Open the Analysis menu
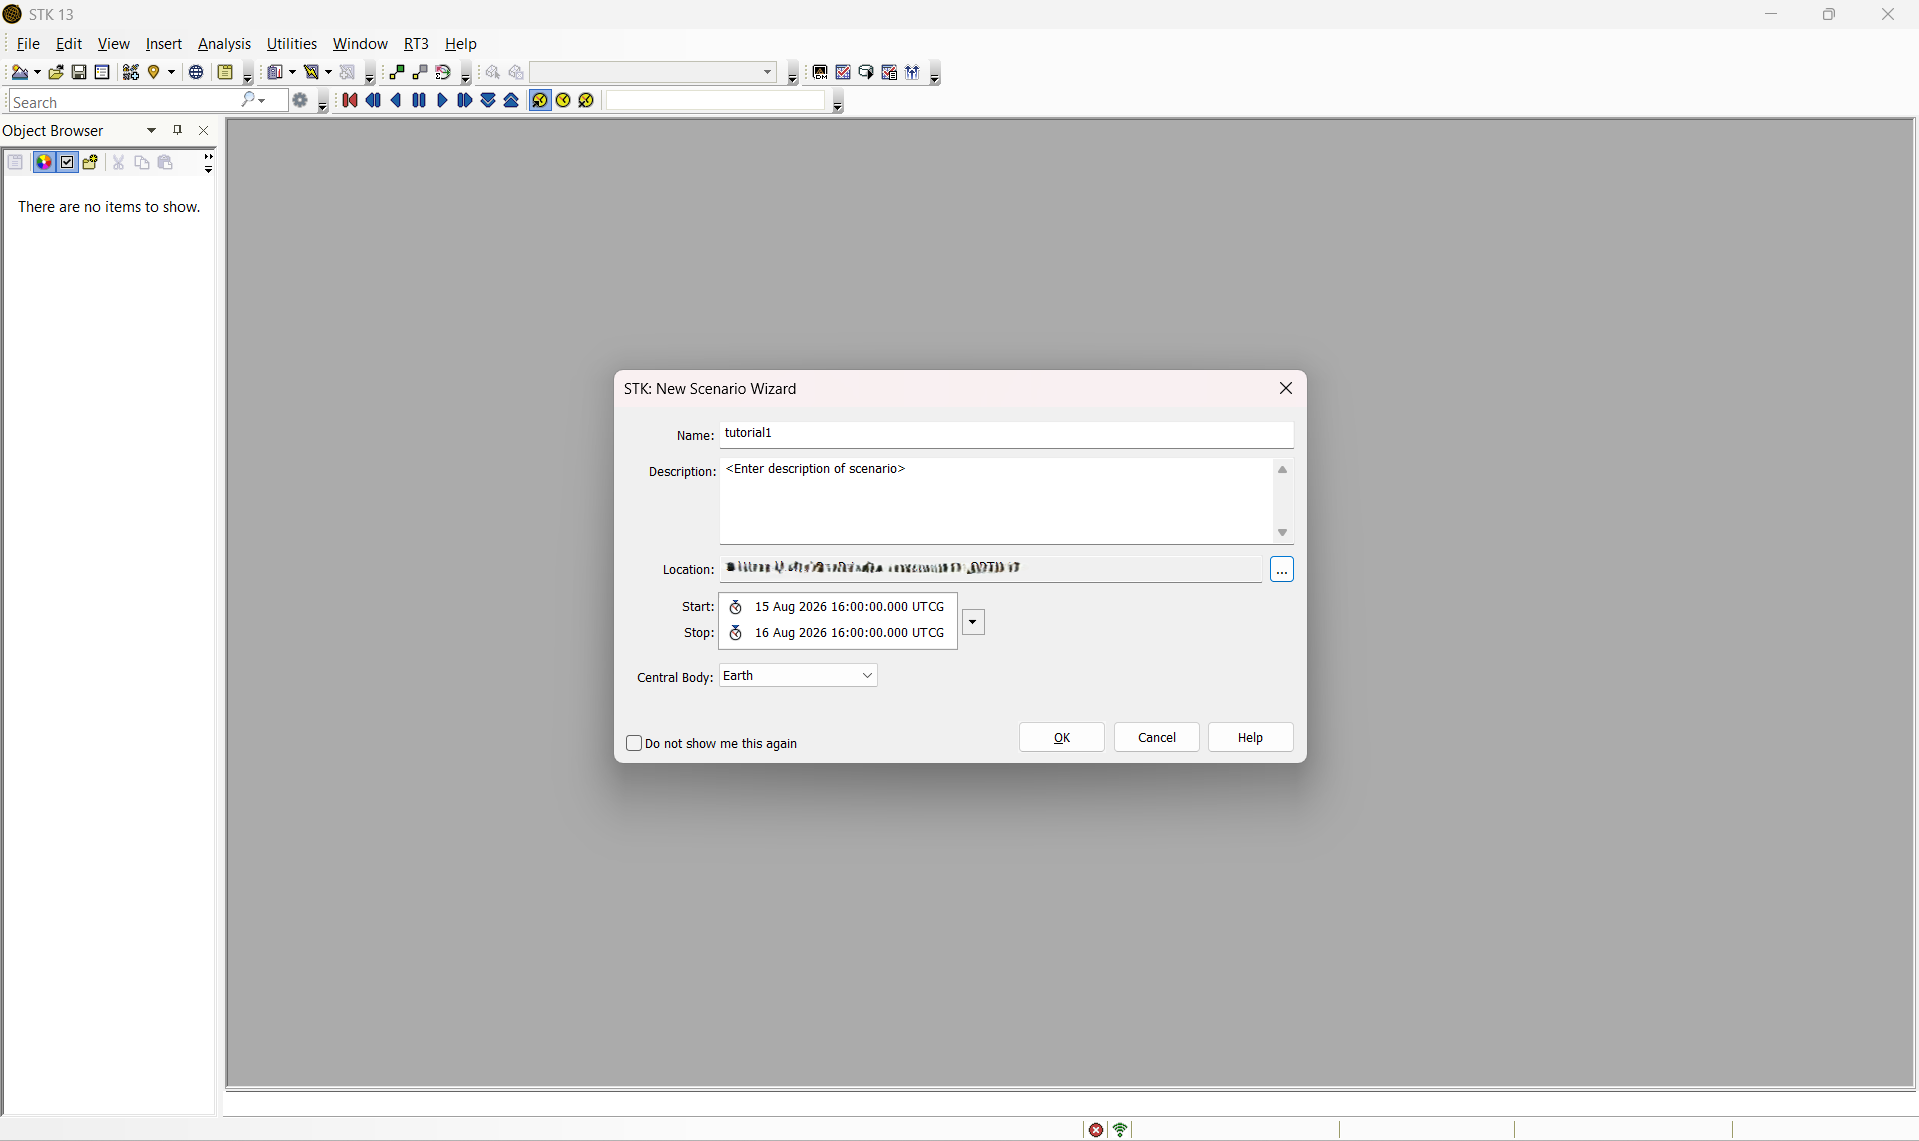1919x1141 pixels. pos(224,44)
